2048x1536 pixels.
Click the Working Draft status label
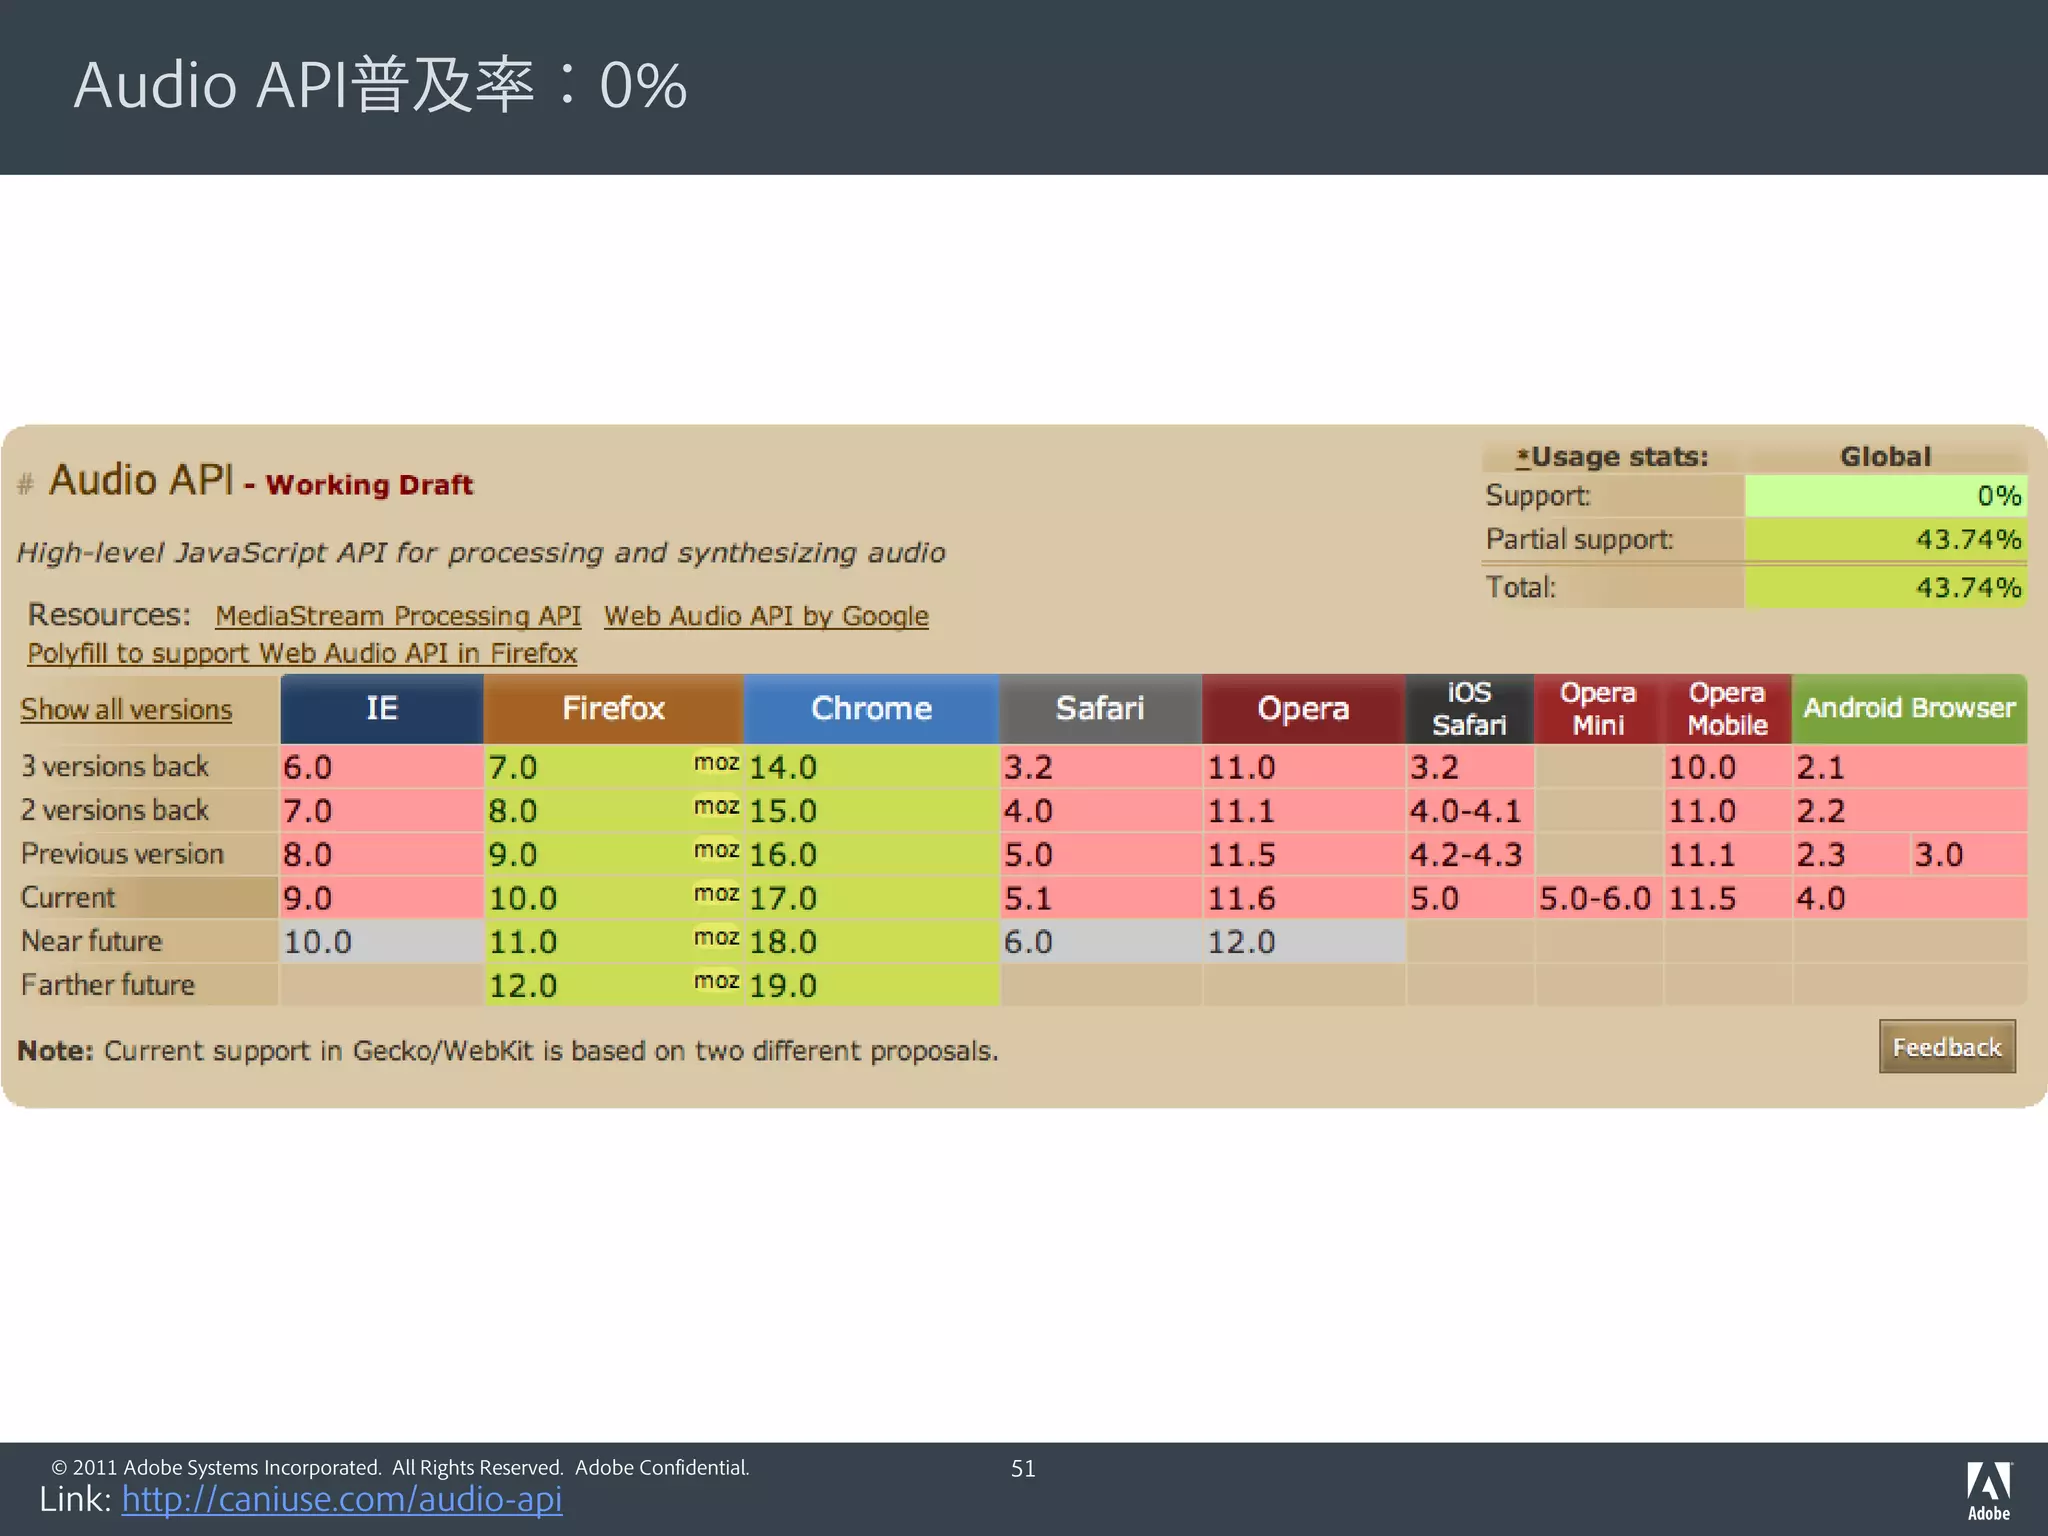(369, 485)
